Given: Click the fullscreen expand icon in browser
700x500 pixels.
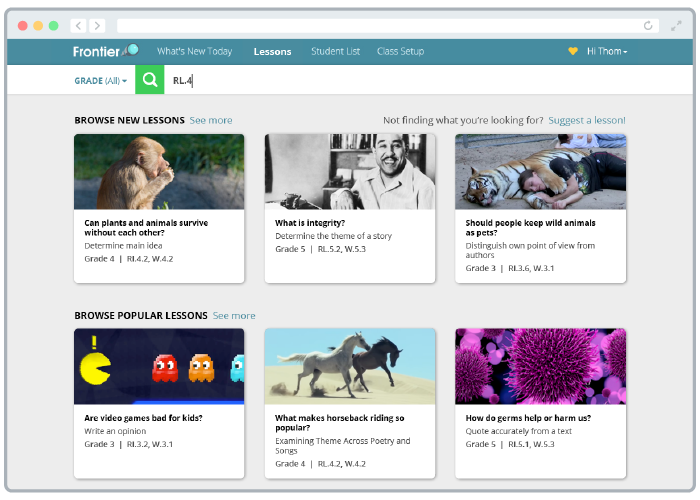Looking at the screenshot, I should [x=676, y=25].
